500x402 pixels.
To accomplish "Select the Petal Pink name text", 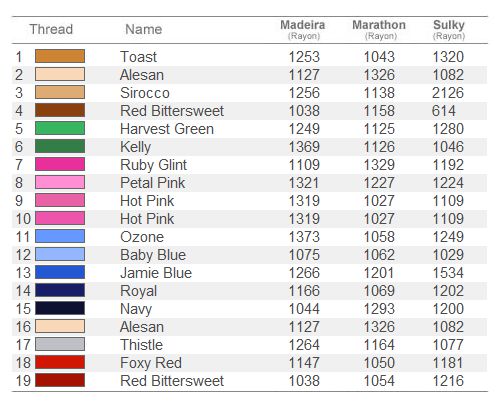I will [x=152, y=183].
